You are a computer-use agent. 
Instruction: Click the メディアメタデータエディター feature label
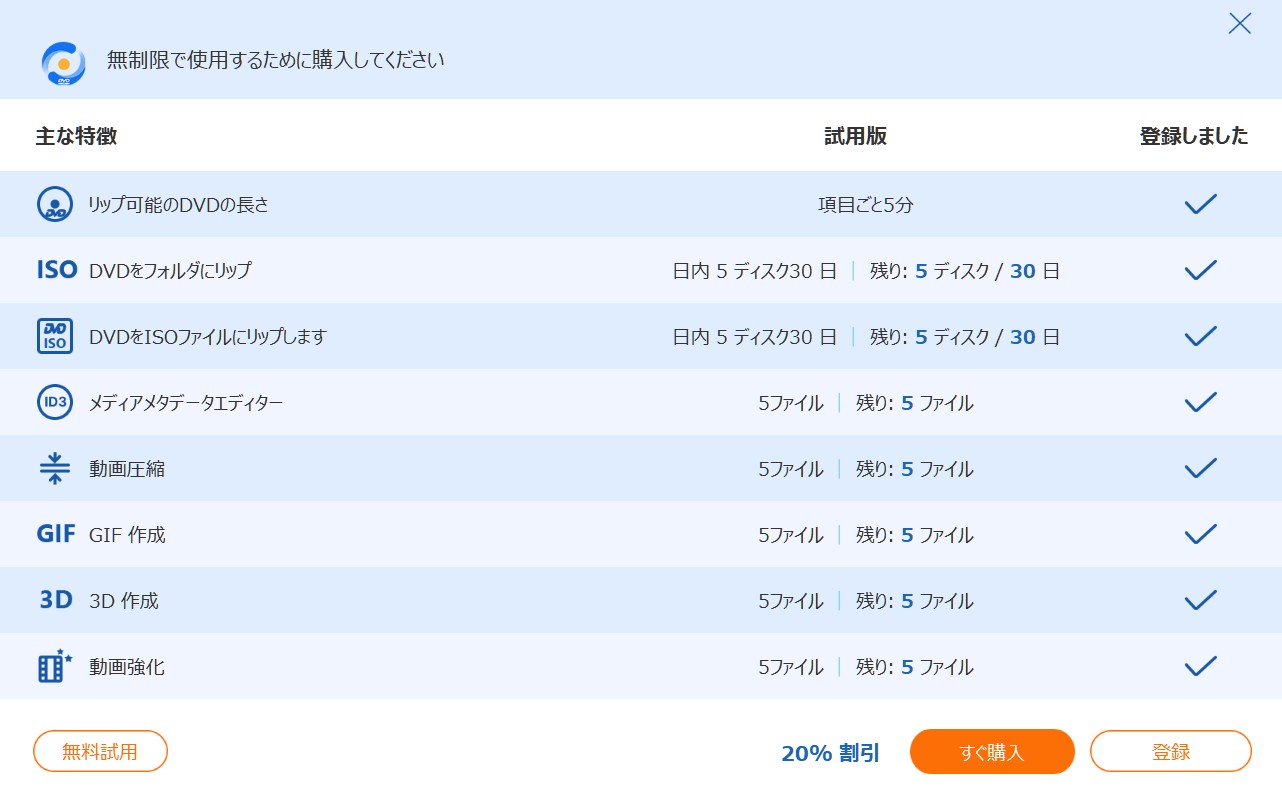(x=186, y=403)
